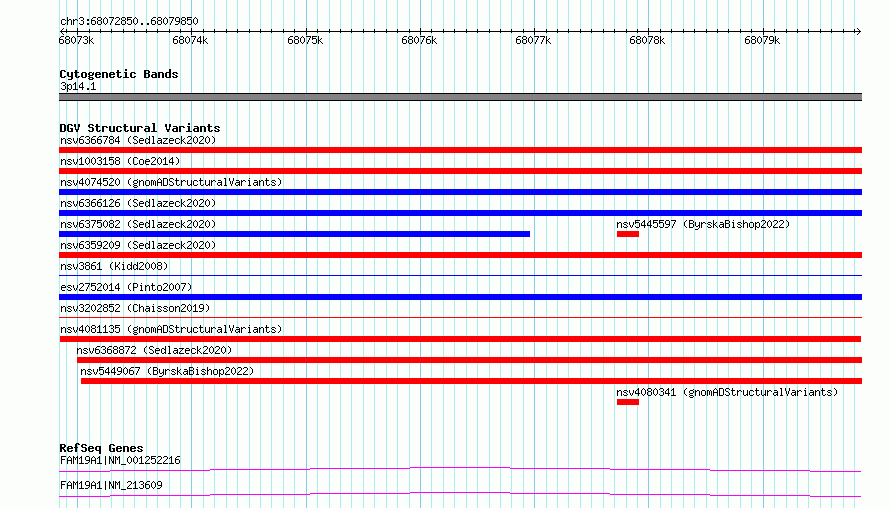Click the 68076k ruler tick label
Screen dimensions: 890x508
click(419, 40)
